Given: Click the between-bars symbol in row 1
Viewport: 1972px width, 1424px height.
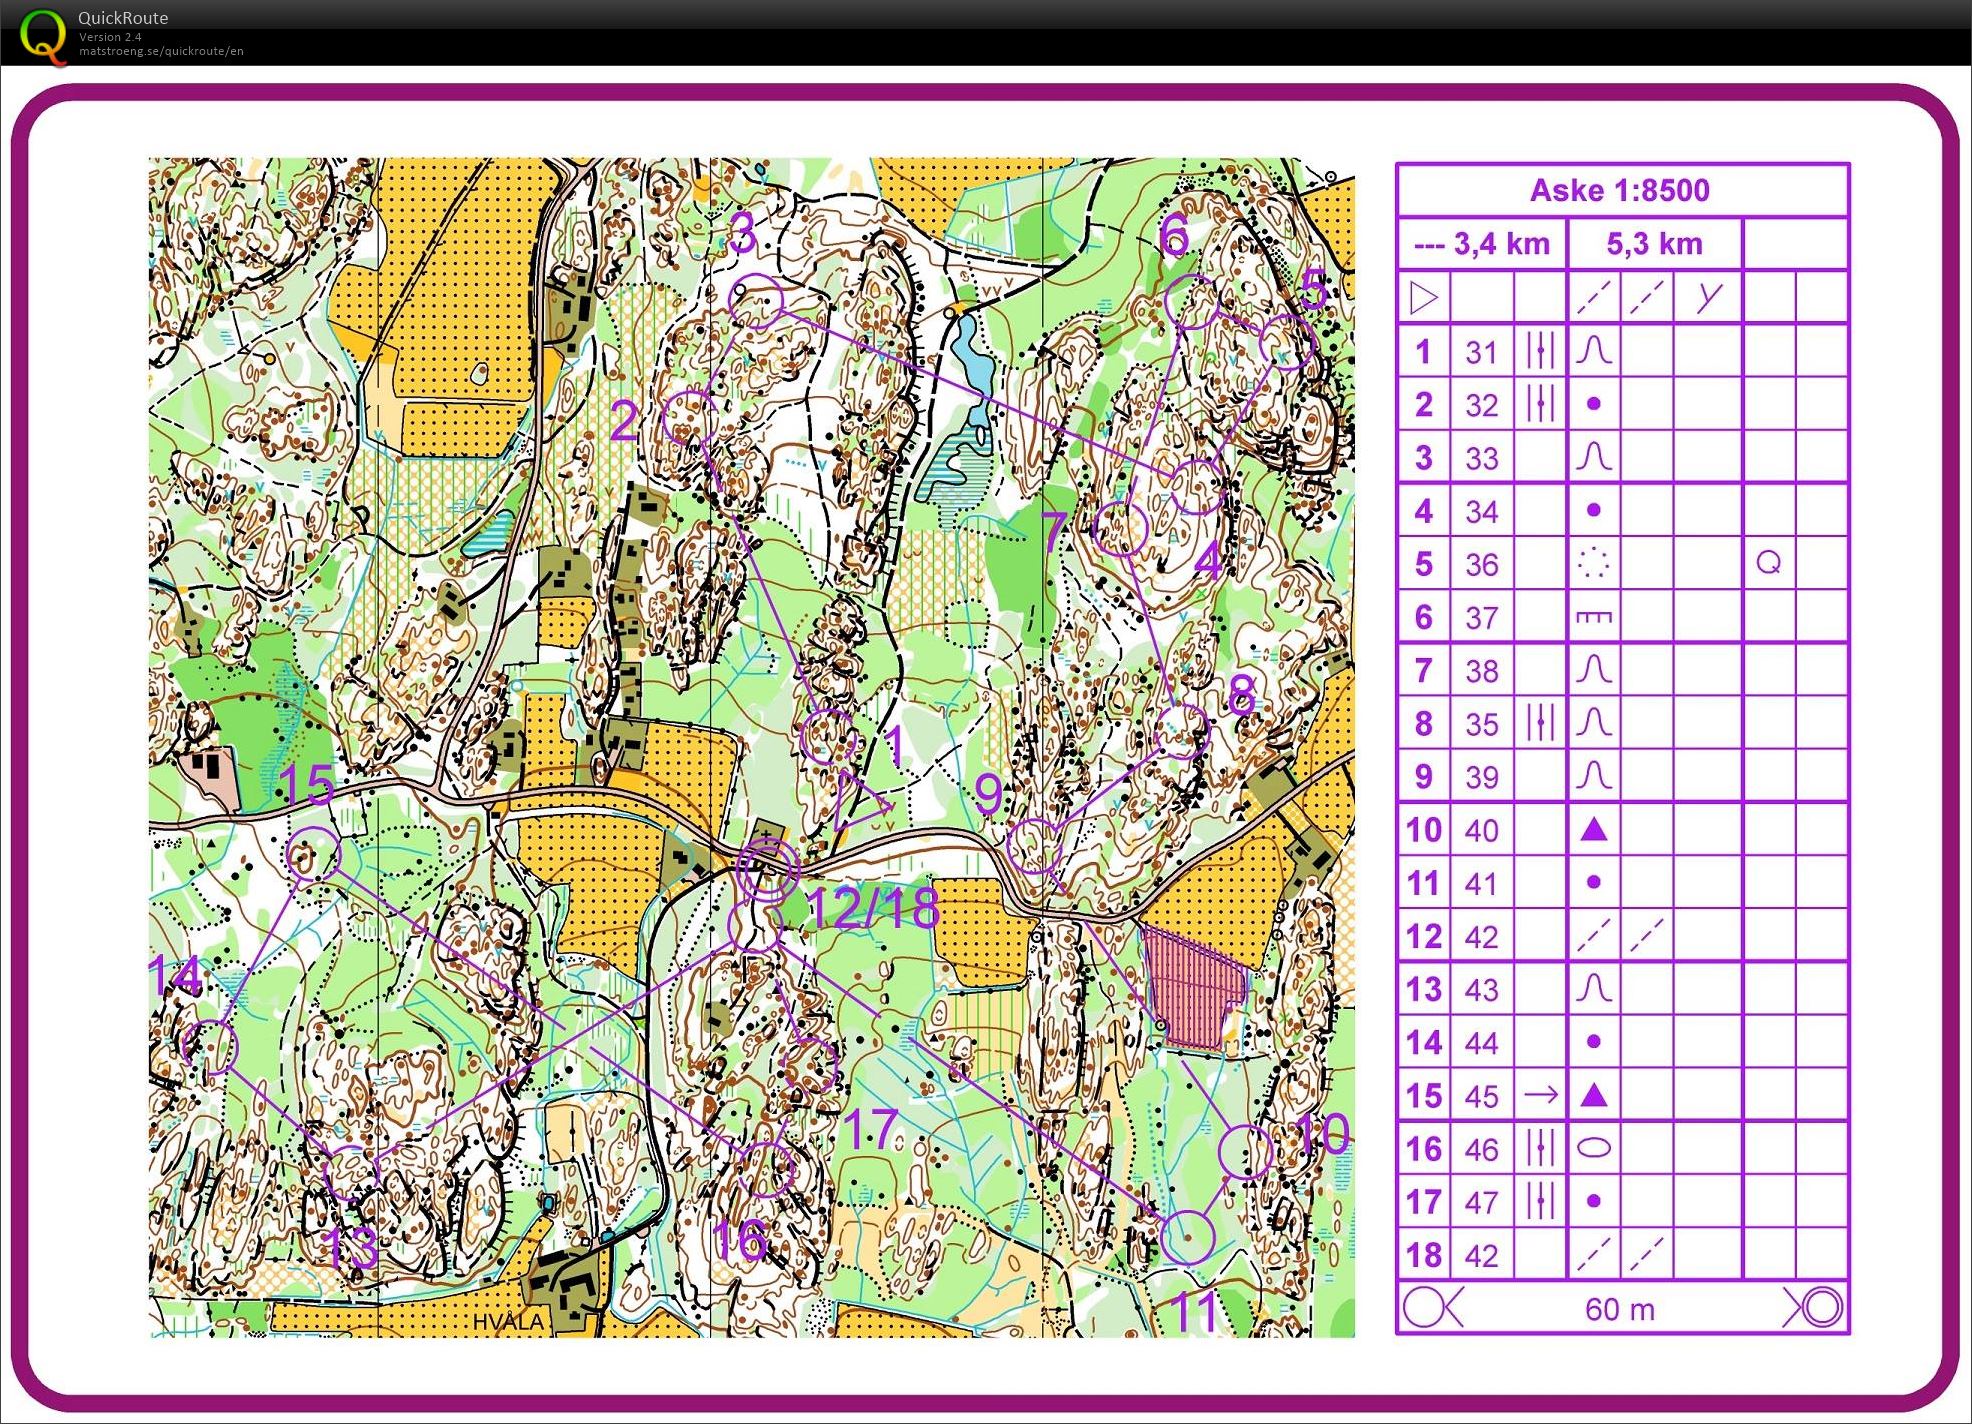Looking at the screenshot, I should pyautogui.click(x=1540, y=351).
